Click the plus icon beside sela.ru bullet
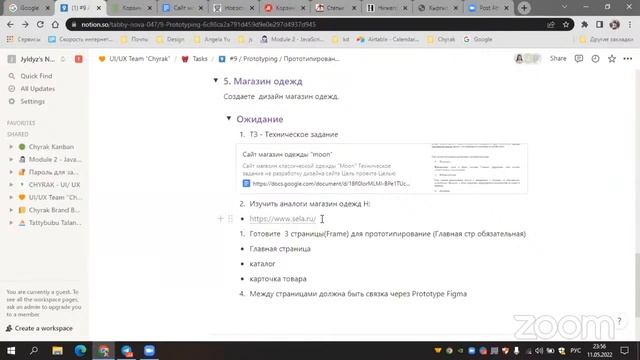The height and width of the screenshot is (360, 640). point(220,219)
